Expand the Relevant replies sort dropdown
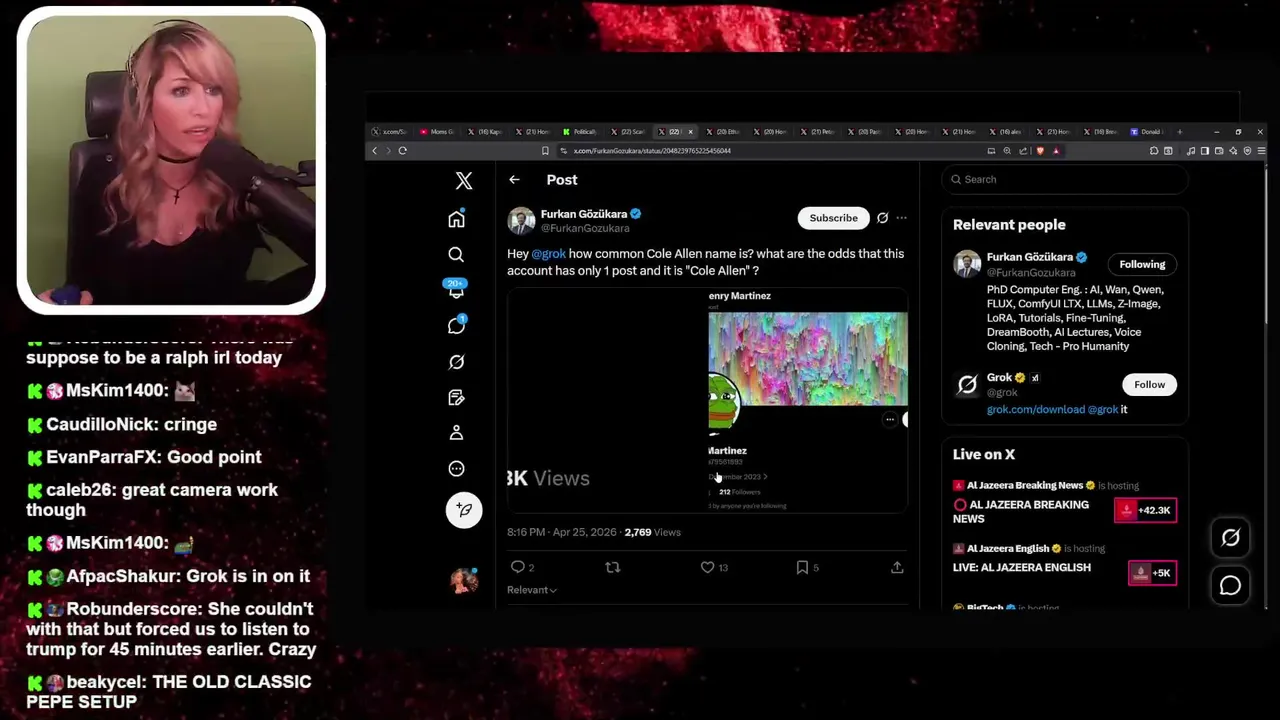Viewport: 1280px width, 720px height. click(x=532, y=590)
